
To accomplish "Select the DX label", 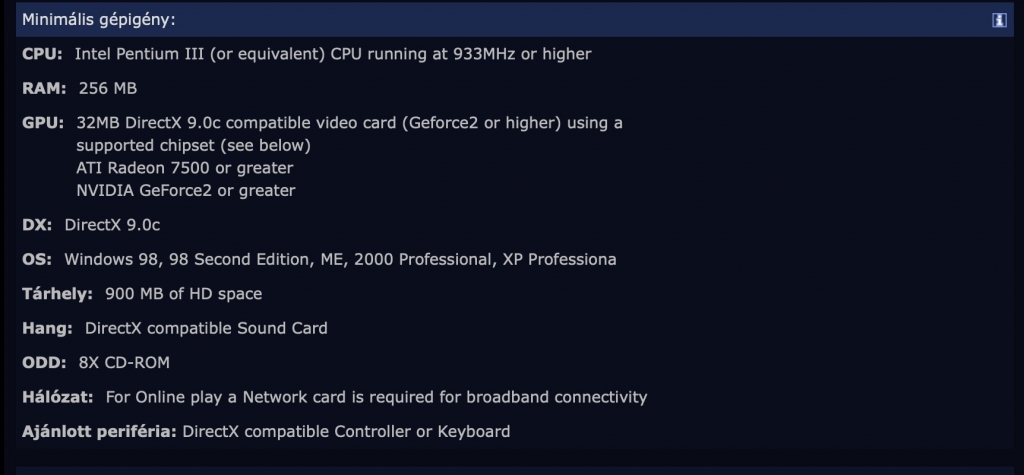I will point(37,225).
